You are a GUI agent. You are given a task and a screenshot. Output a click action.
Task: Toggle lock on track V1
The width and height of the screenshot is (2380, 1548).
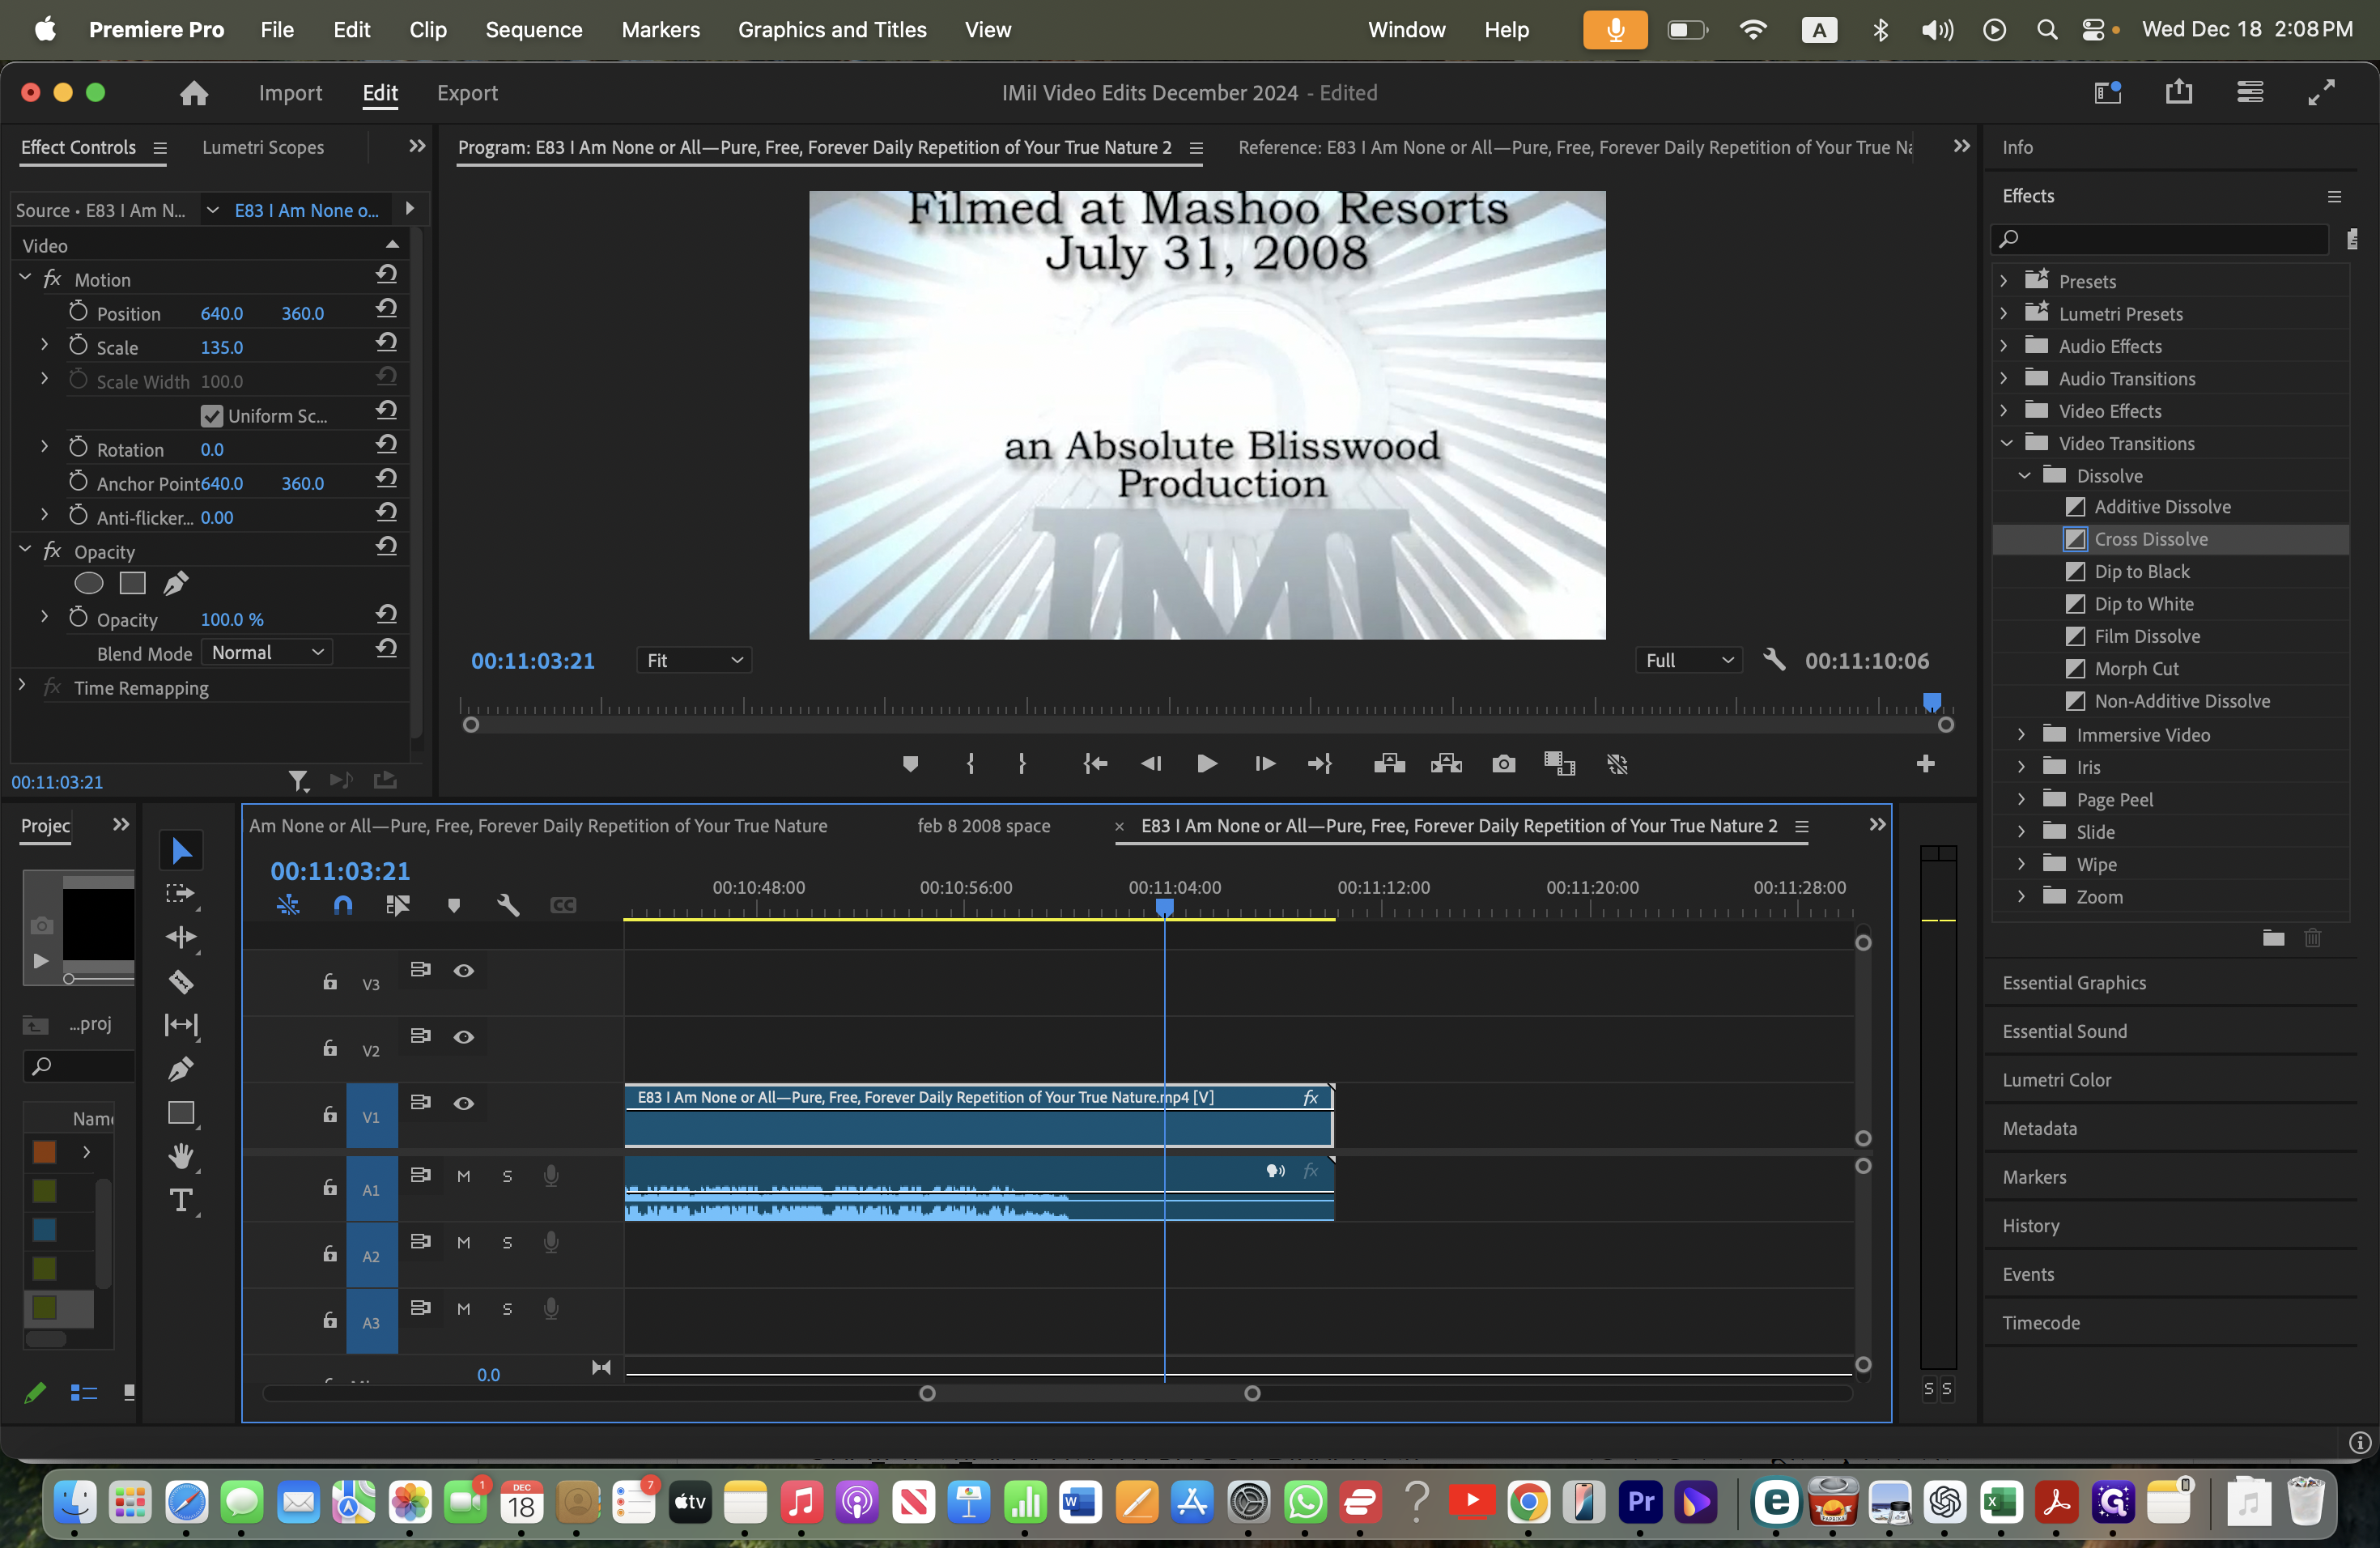330,1114
